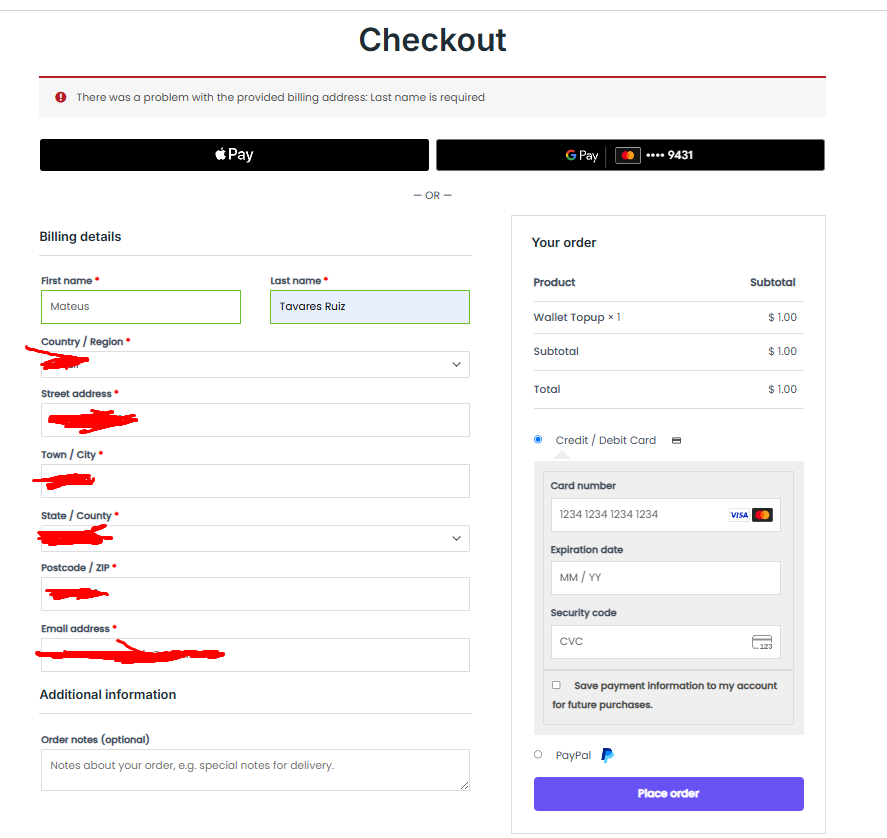This screenshot has height=838, width=887.
Task: Pay with the Apple Pay button
Action: click(x=234, y=155)
